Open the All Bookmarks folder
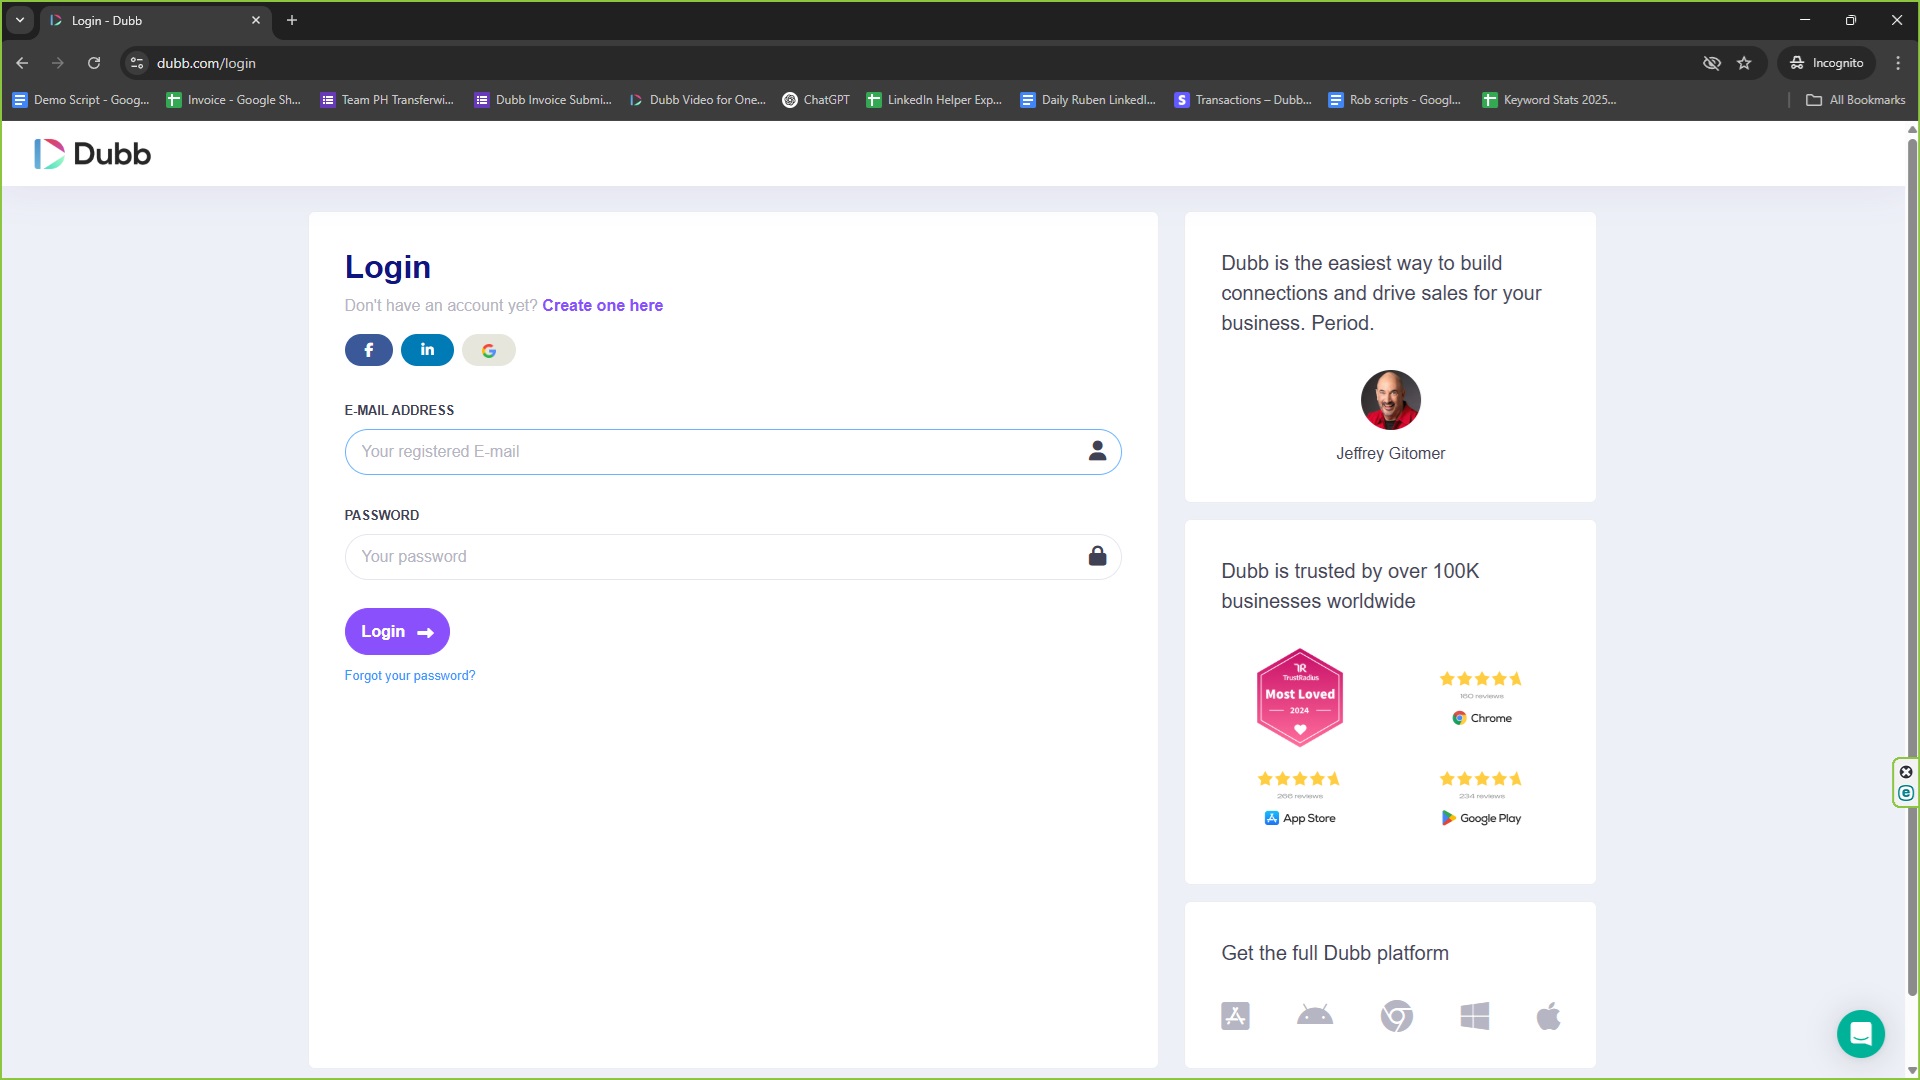 (1855, 100)
